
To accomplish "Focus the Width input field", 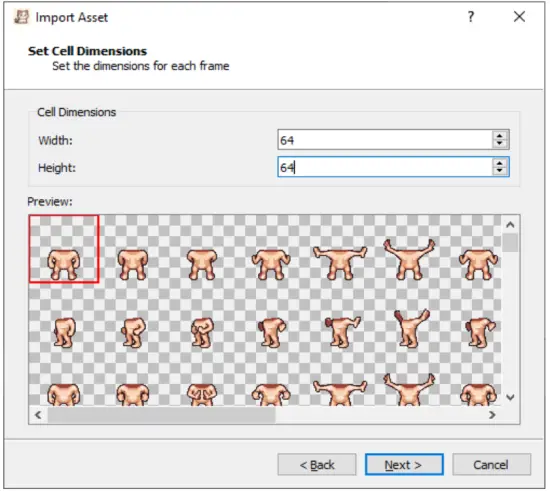I will 385,140.
